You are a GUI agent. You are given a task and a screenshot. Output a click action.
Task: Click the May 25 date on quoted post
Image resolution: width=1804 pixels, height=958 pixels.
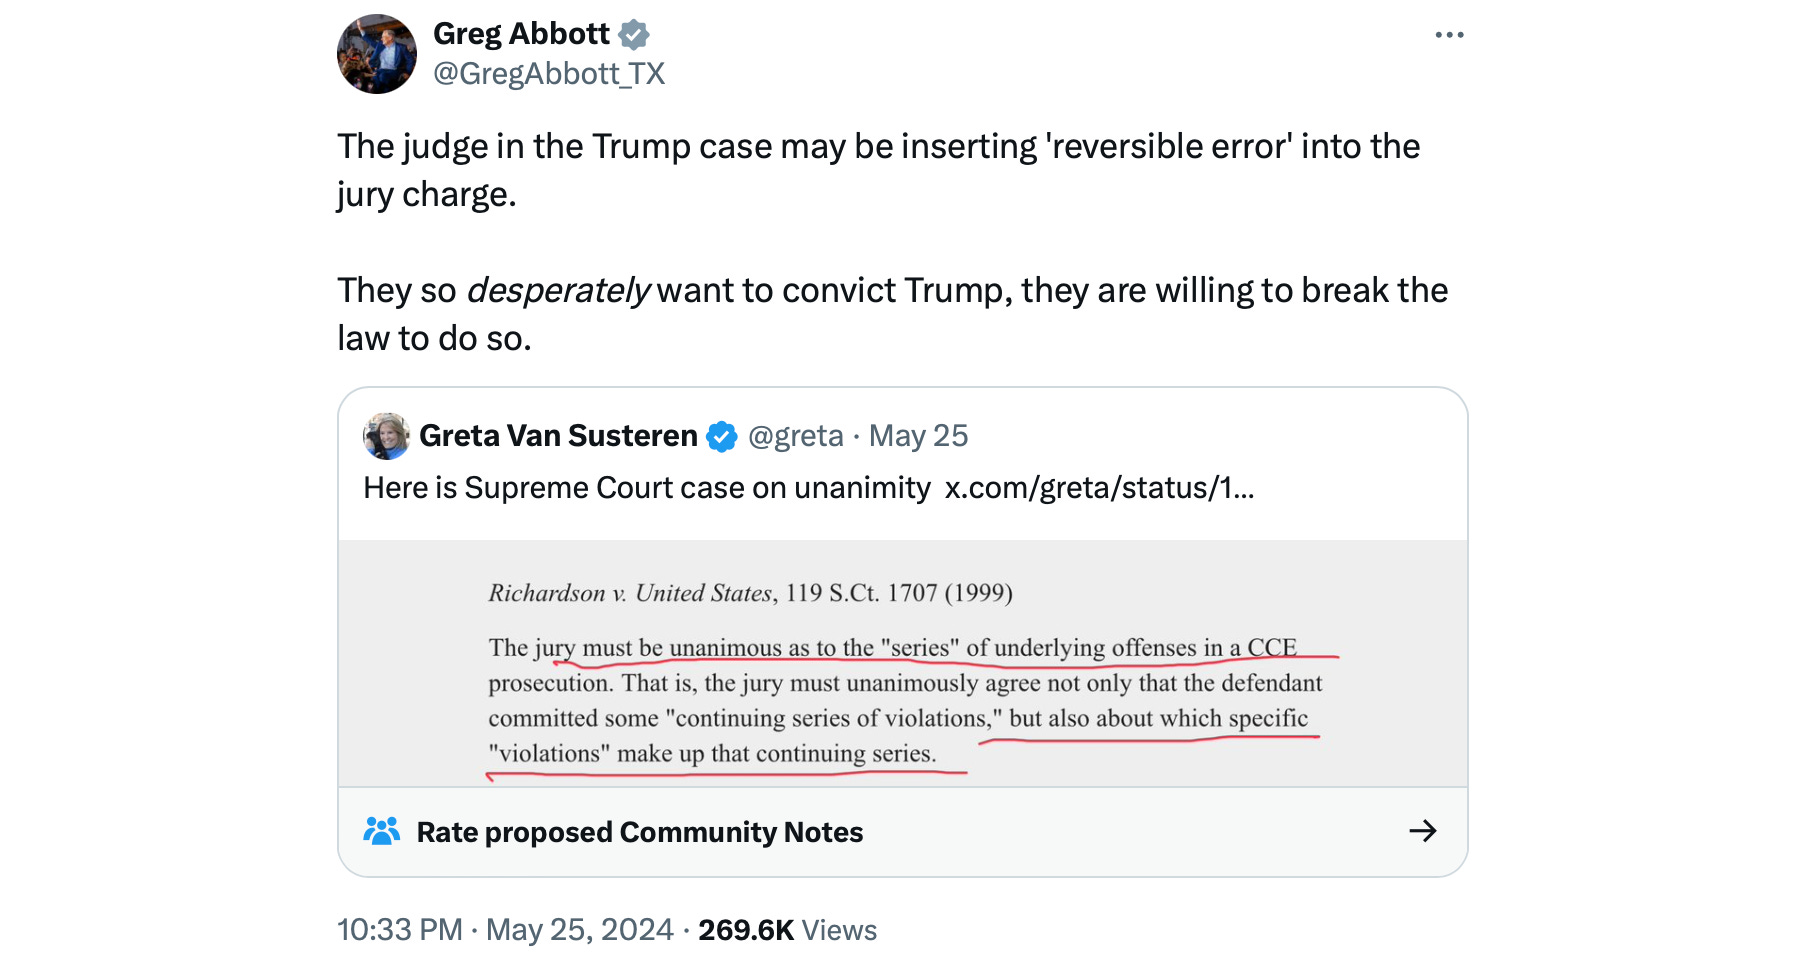[918, 436]
